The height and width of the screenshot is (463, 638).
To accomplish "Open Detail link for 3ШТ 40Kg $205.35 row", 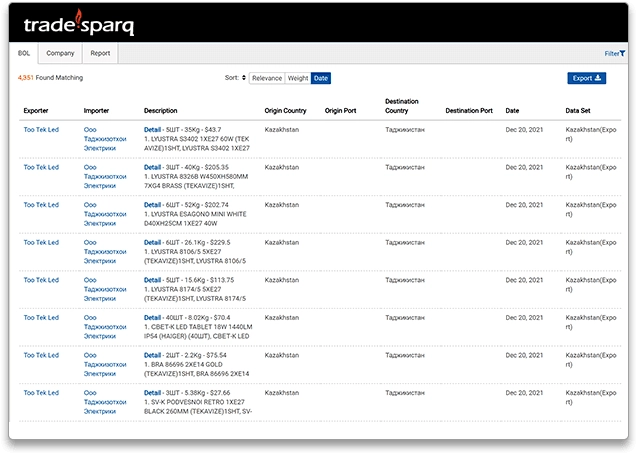I will click(x=153, y=167).
